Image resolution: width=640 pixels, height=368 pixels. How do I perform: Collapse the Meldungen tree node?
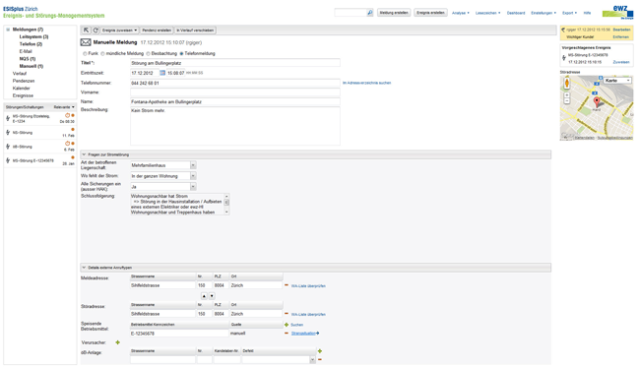point(8,29)
